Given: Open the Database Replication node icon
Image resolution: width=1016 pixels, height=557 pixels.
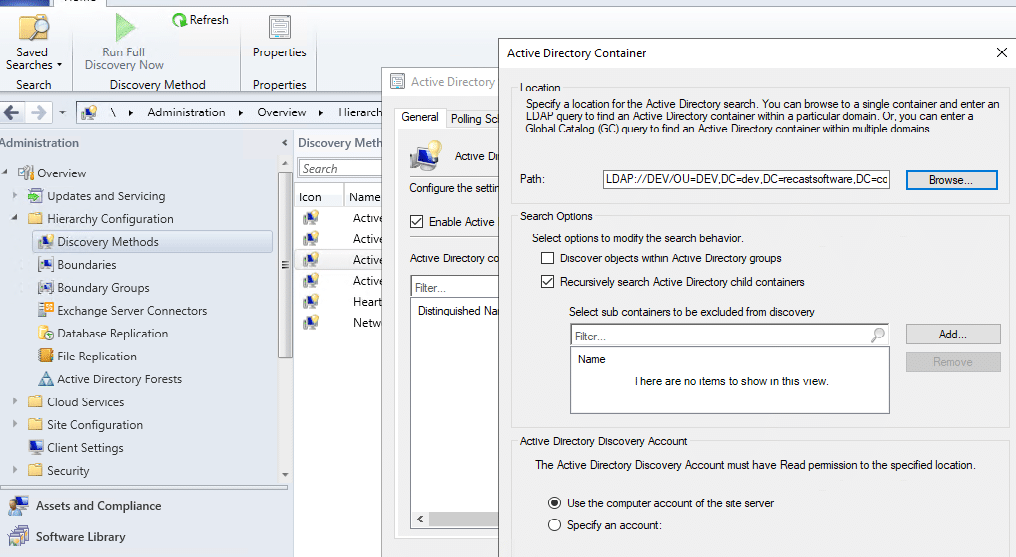Looking at the screenshot, I should tap(45, 333).
